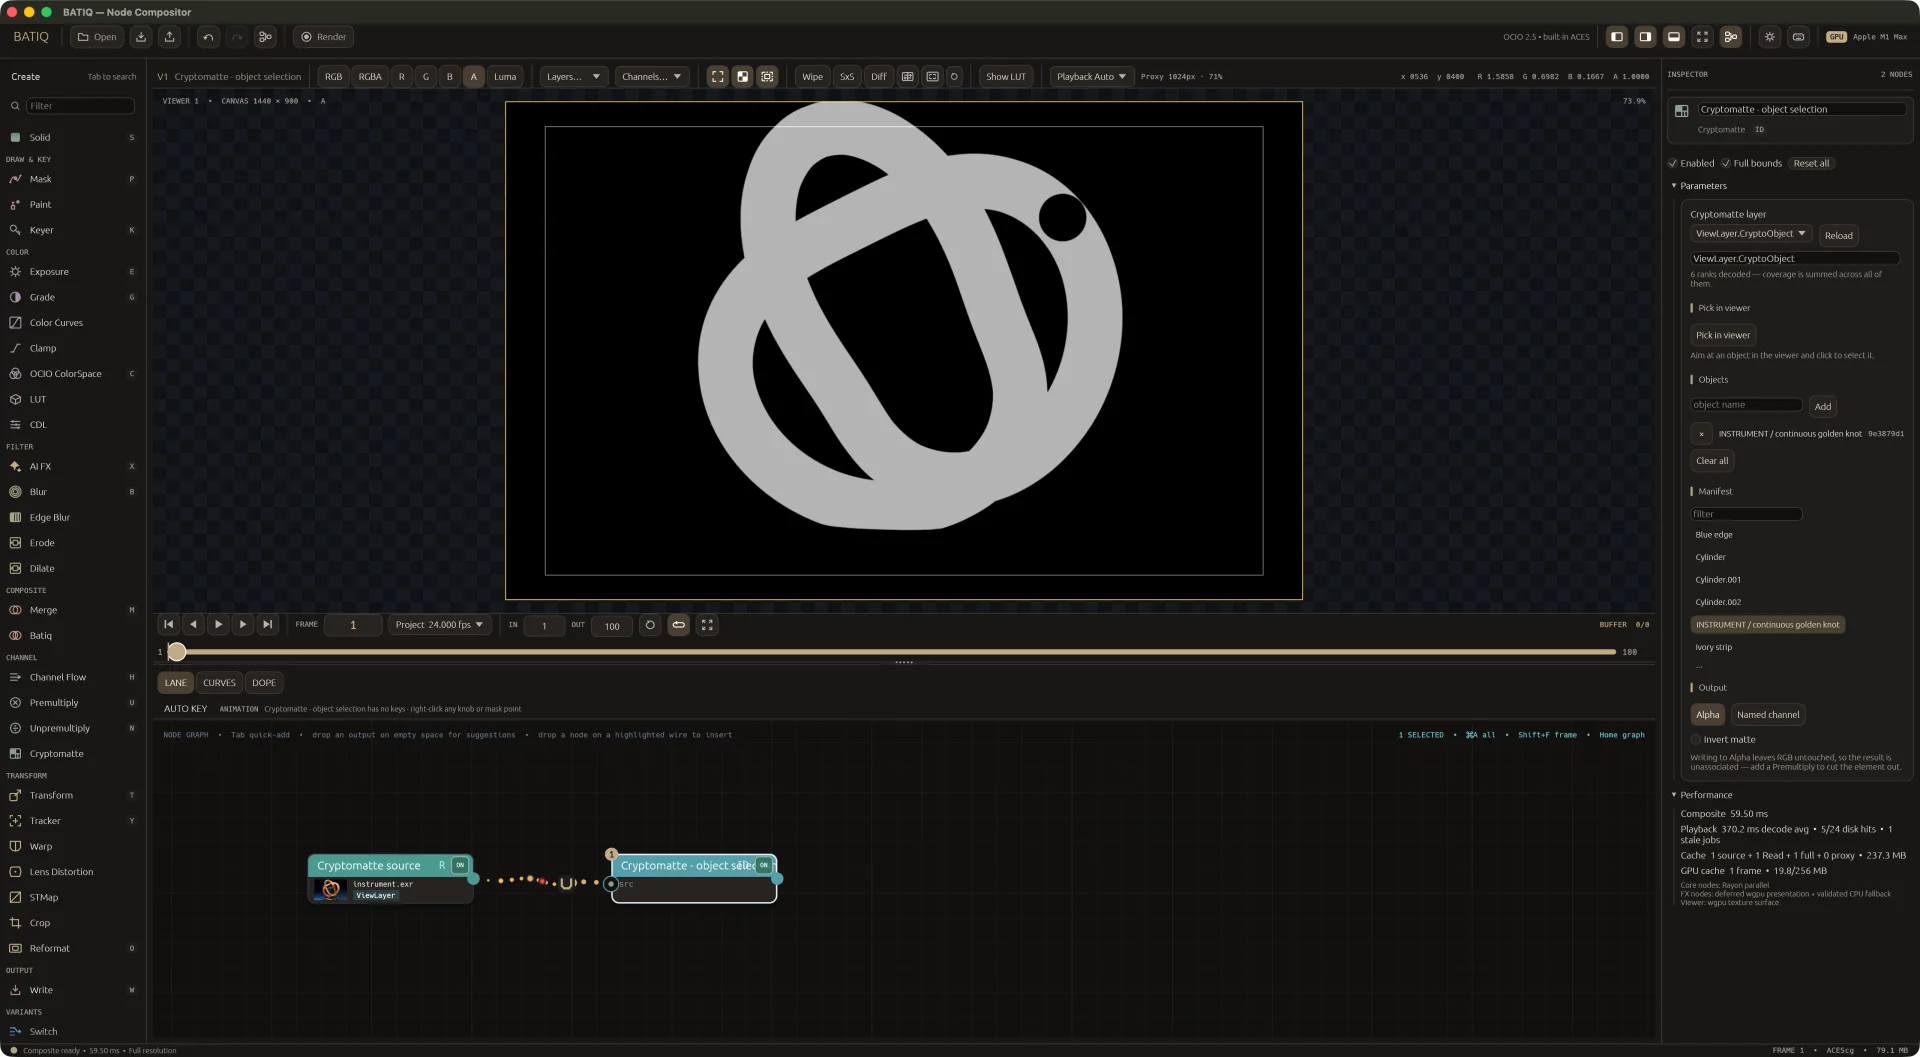Click the timeline playhead slider handle
The height and width of the screenshot is (1057, 1920).
tap(177, 652)
